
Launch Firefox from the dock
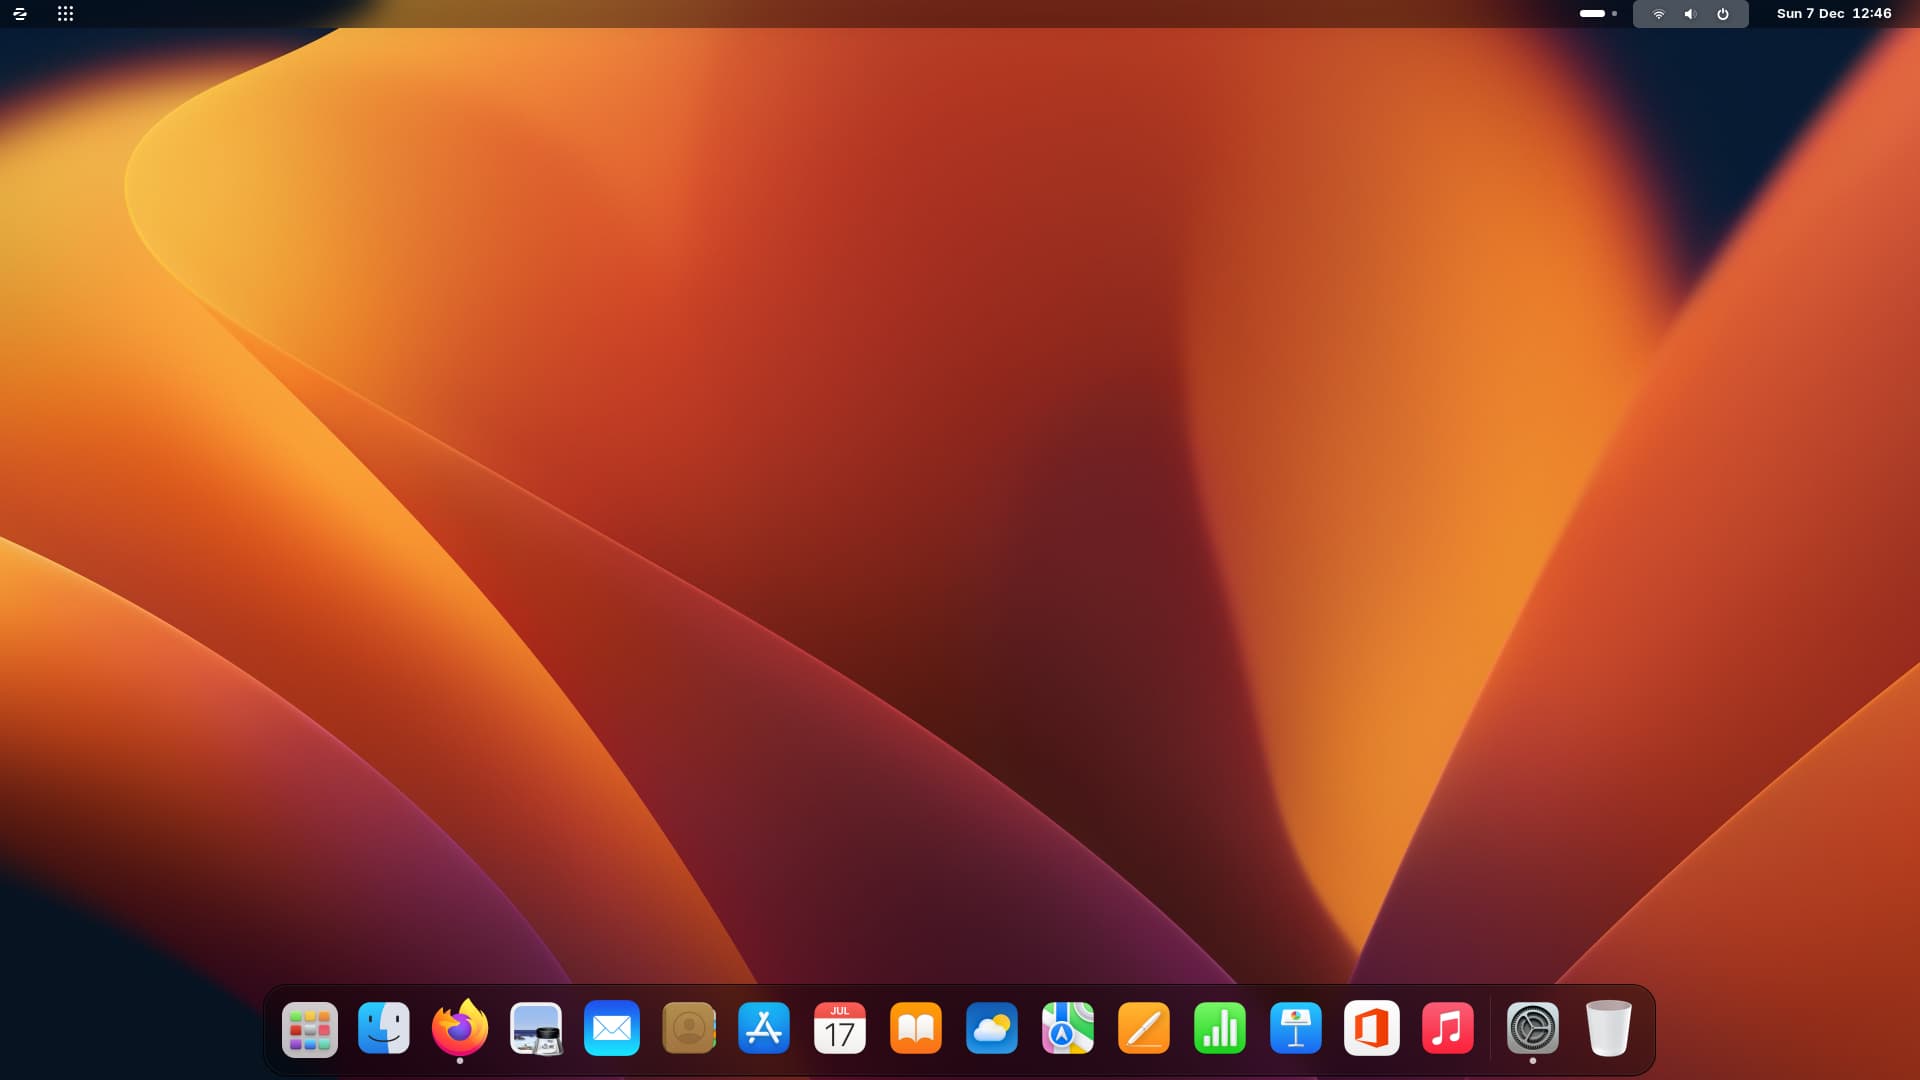click(460, 1029)
